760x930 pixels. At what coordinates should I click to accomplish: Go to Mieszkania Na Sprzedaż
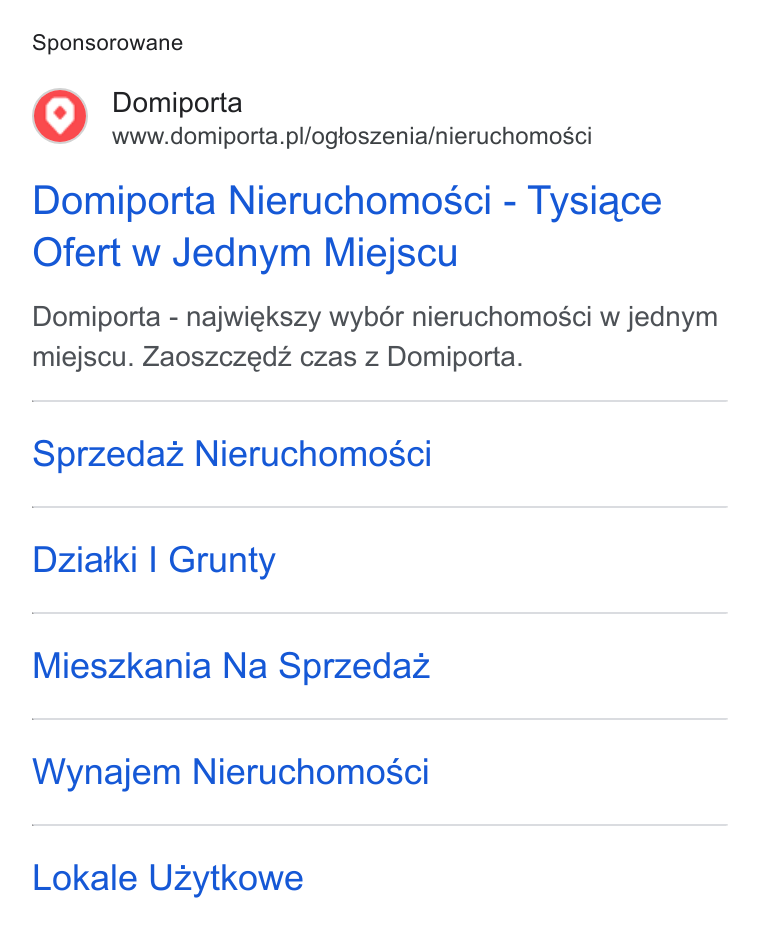(231, 666)
